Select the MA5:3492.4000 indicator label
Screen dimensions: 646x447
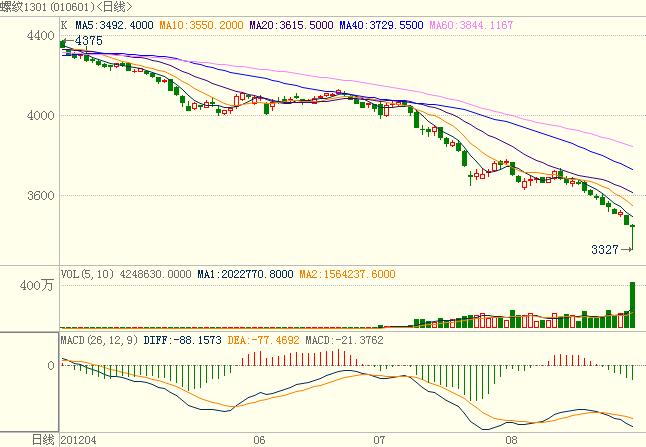click(x=114, y=25)
